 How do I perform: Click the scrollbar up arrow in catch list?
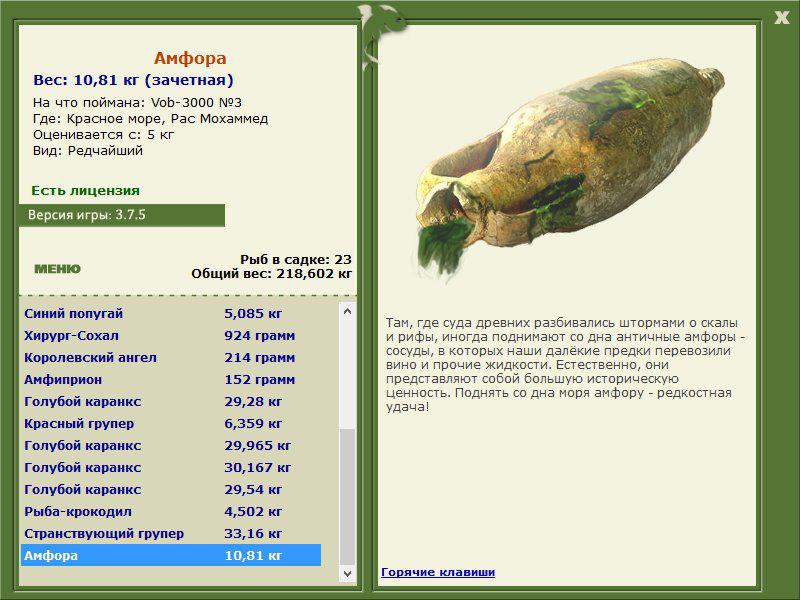tap(347, 311)
